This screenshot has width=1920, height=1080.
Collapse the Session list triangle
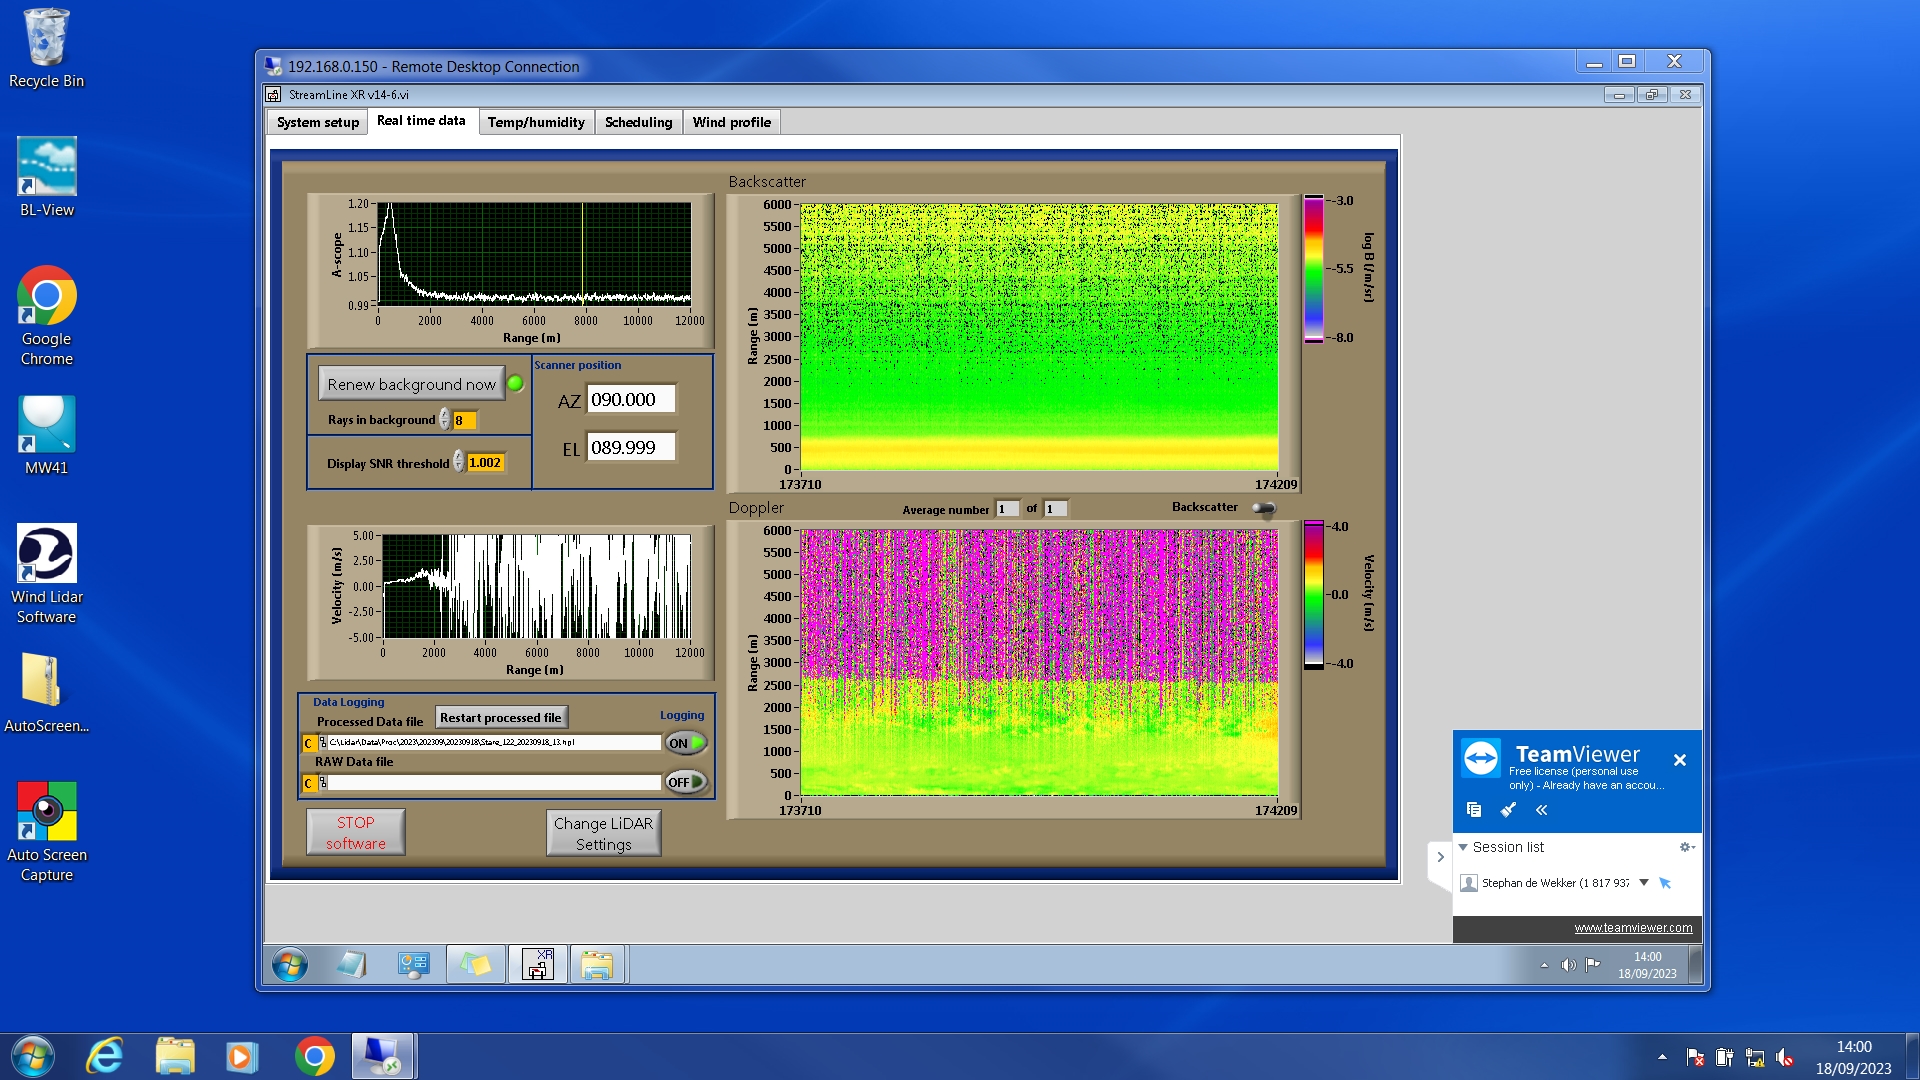coord(1463,847)
